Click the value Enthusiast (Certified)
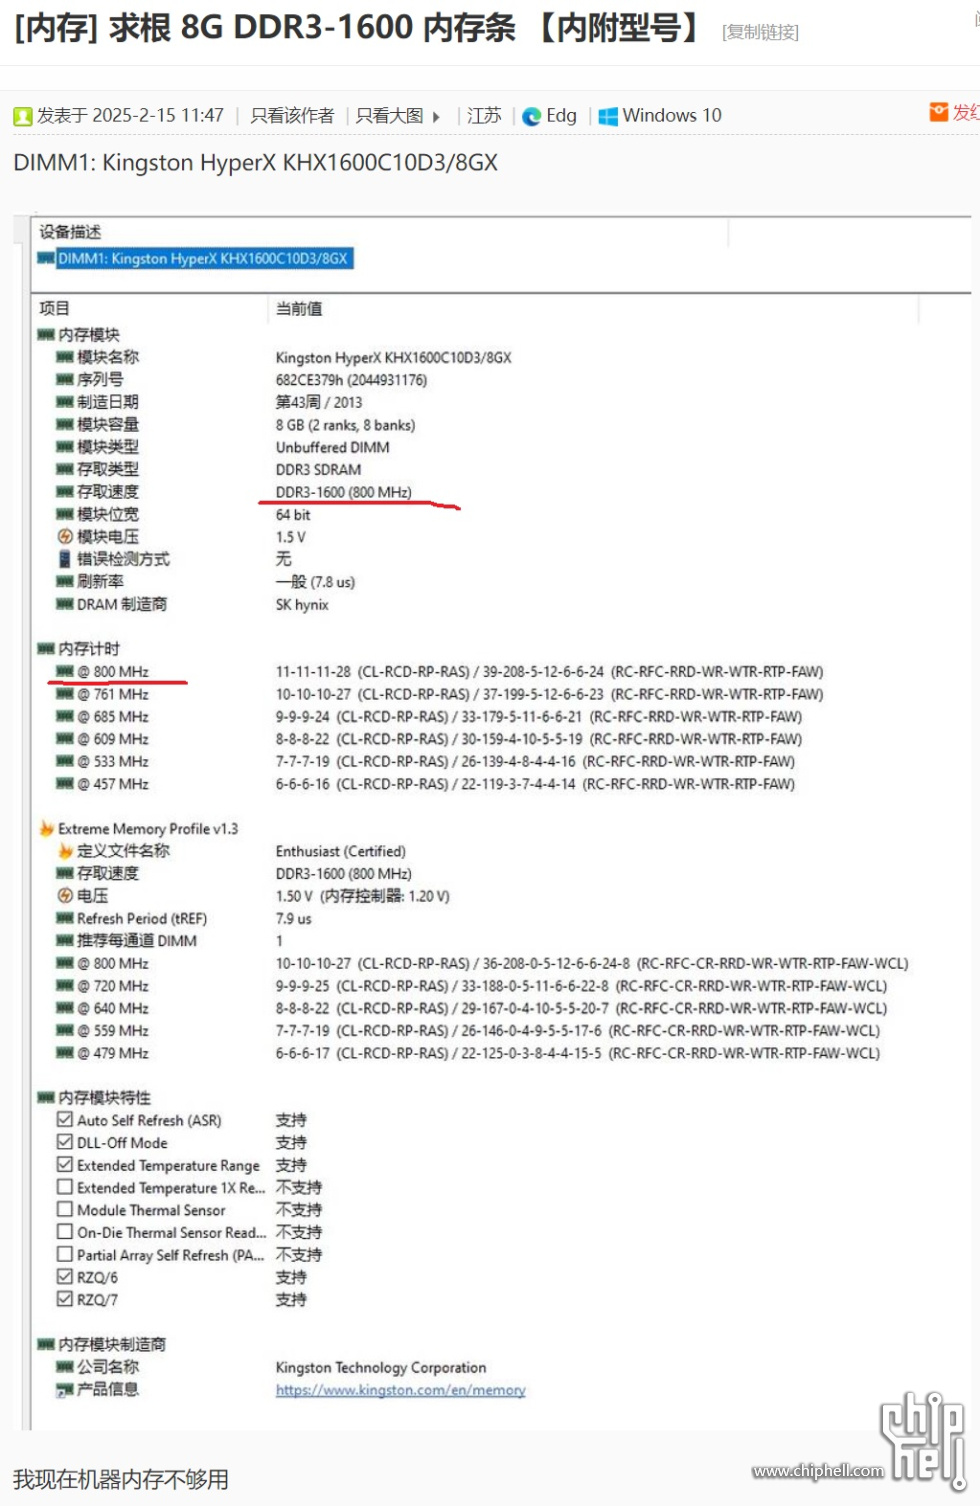This screenshot has height=1506, width=980. click(x=341, y=851)
